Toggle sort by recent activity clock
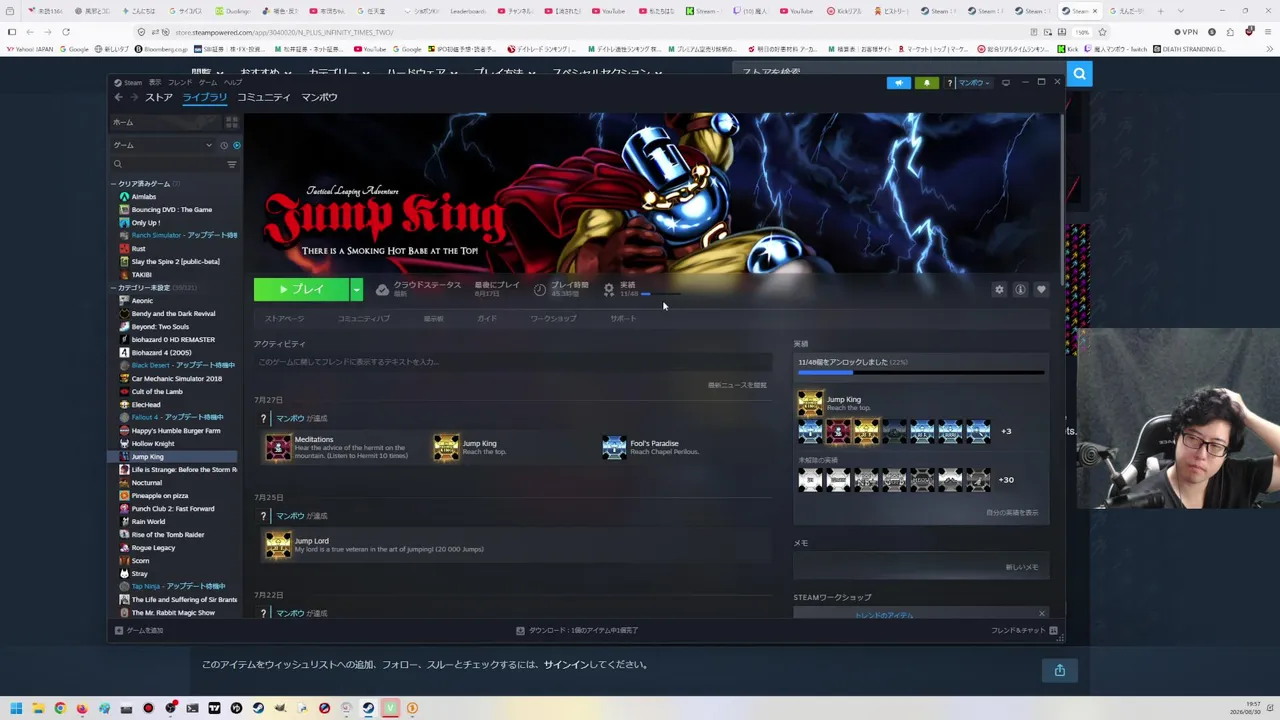Screen dimensions: 1280x720 224,145
